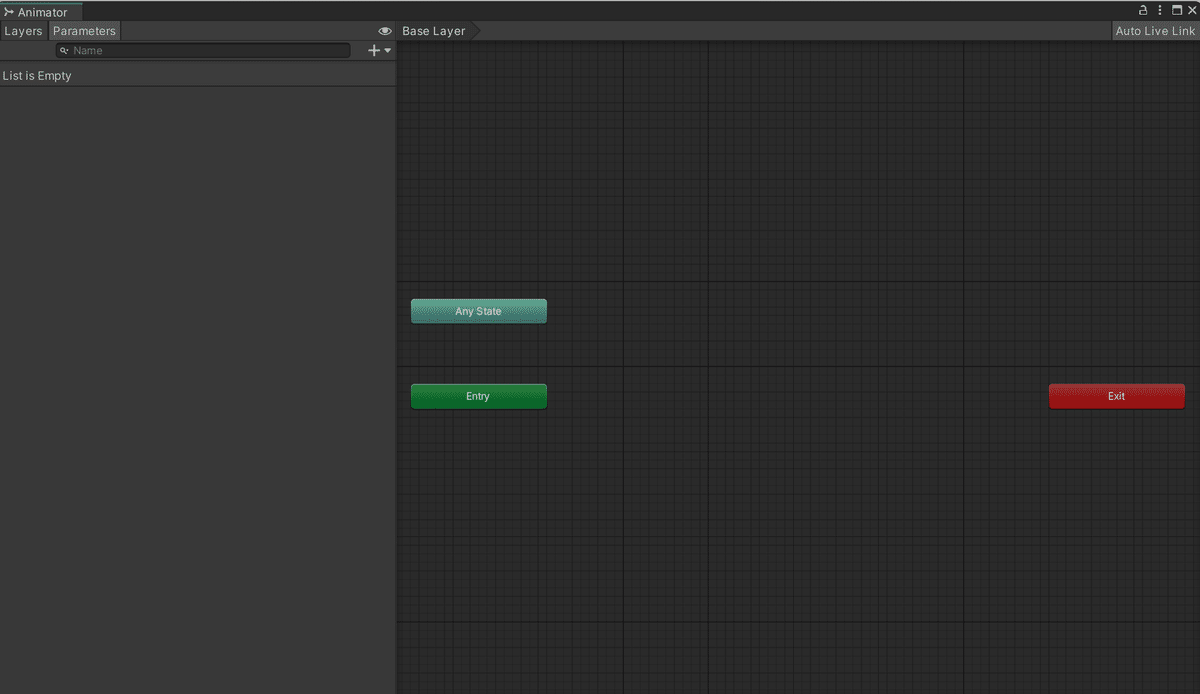Screen dimensions: 1200x694
Task: Open the Base Layer breadcrumb
Action: coord(433,31)
